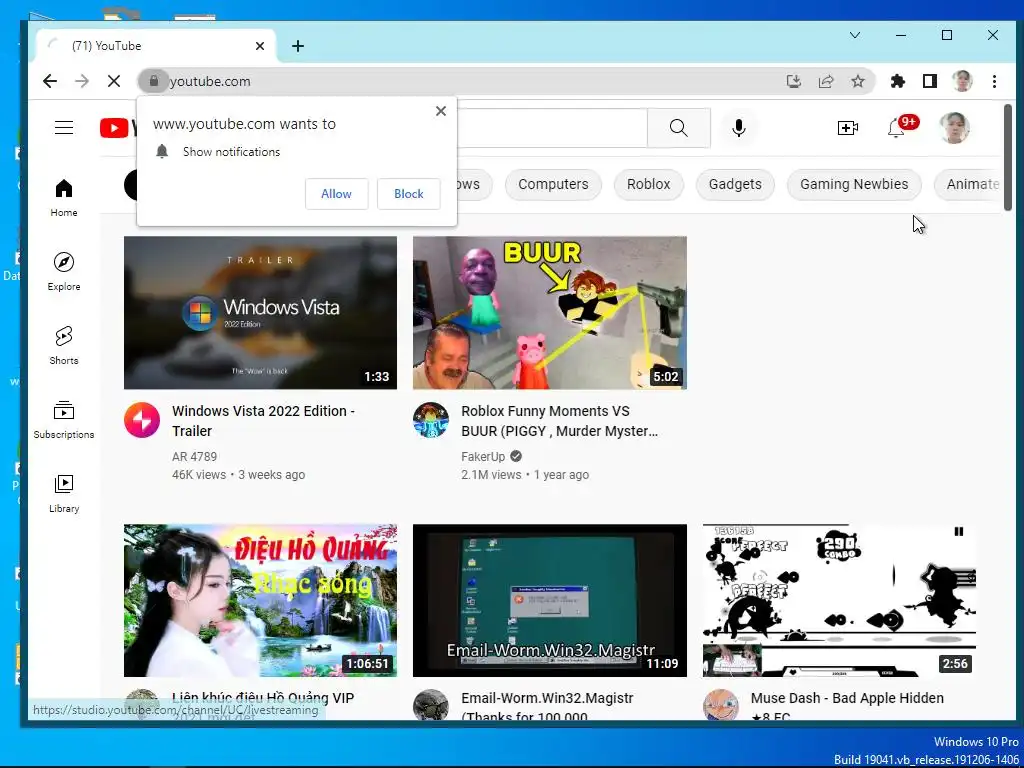Select the Computers filter chip
The height and width of the screenshot is (768, 1024).
point(553,184)
